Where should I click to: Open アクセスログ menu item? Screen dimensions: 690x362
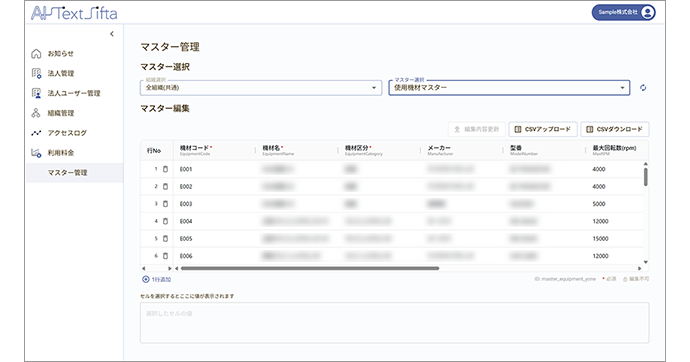[x=74, y=133]
